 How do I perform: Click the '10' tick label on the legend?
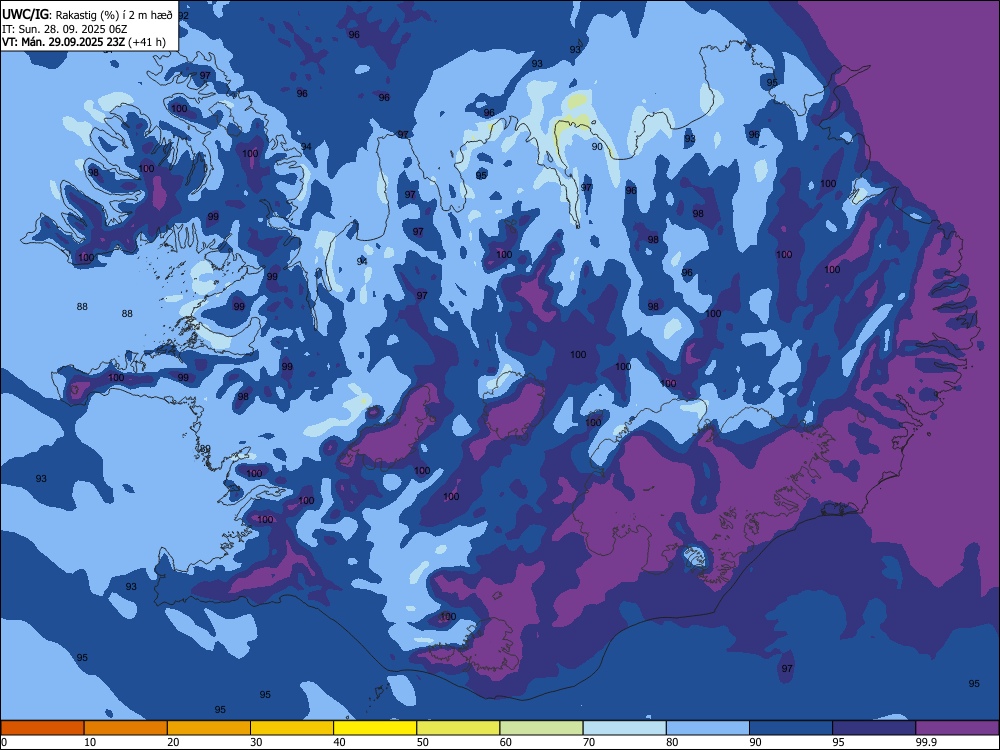[x=90, y=742]
